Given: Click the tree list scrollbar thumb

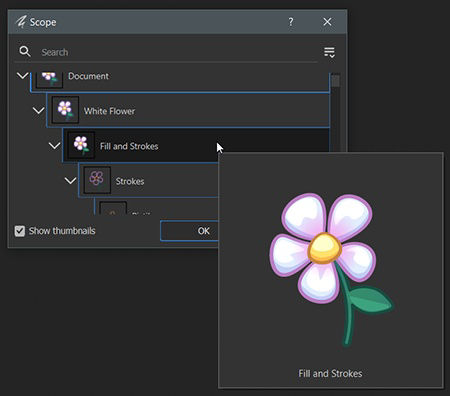Looking at the screenshot, I should 335,80.
